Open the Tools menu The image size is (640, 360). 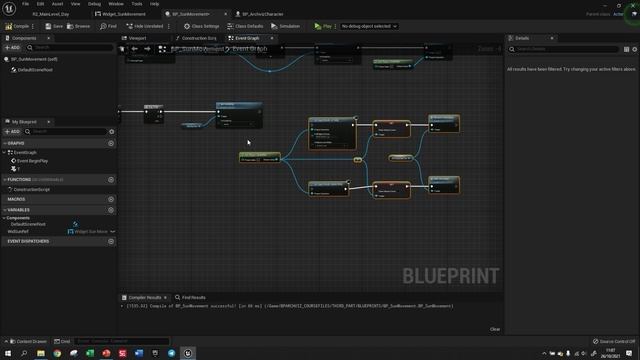(x=137, y=4)
